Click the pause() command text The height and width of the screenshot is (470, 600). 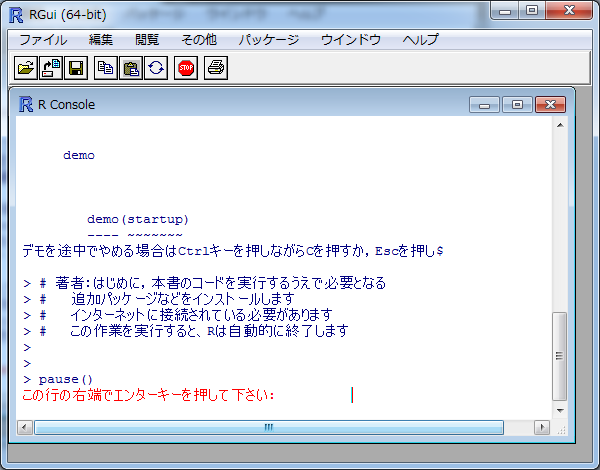point(65,379)
